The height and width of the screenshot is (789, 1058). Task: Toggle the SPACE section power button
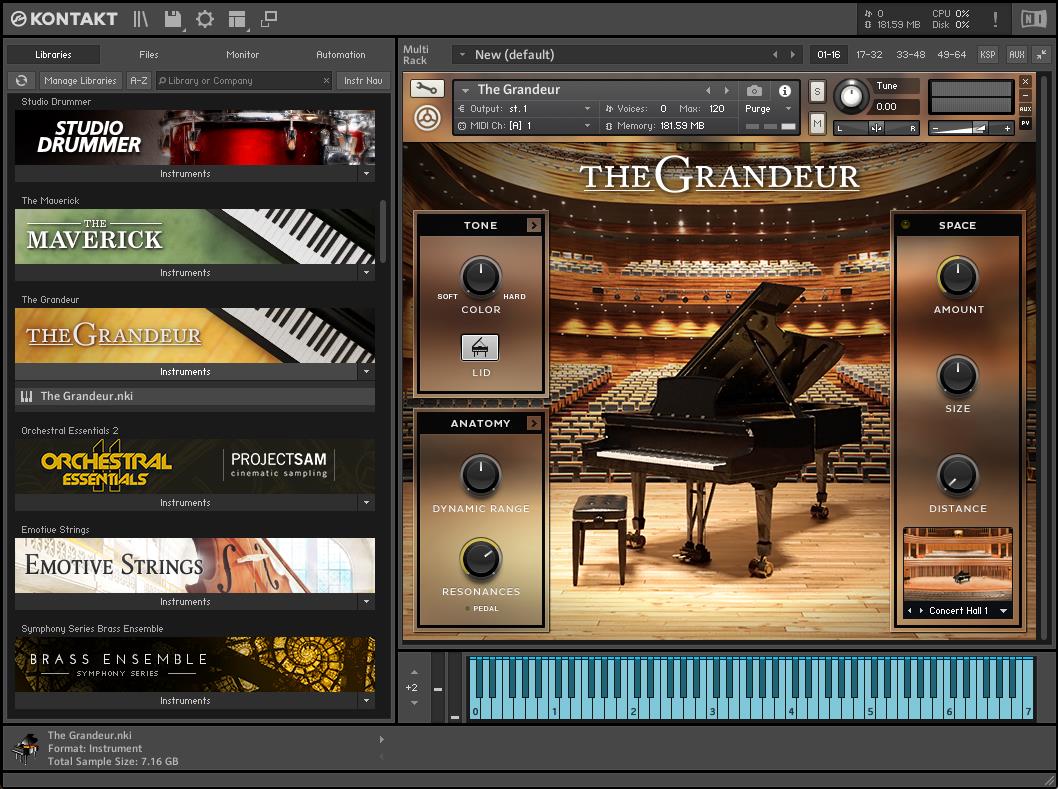[x=906, y=225]
